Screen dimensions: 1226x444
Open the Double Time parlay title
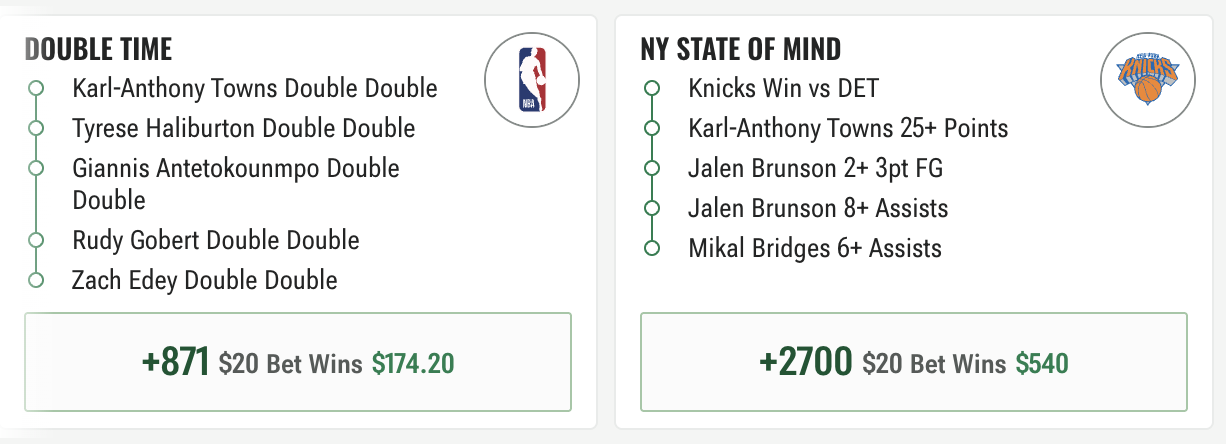click(99, 49)
